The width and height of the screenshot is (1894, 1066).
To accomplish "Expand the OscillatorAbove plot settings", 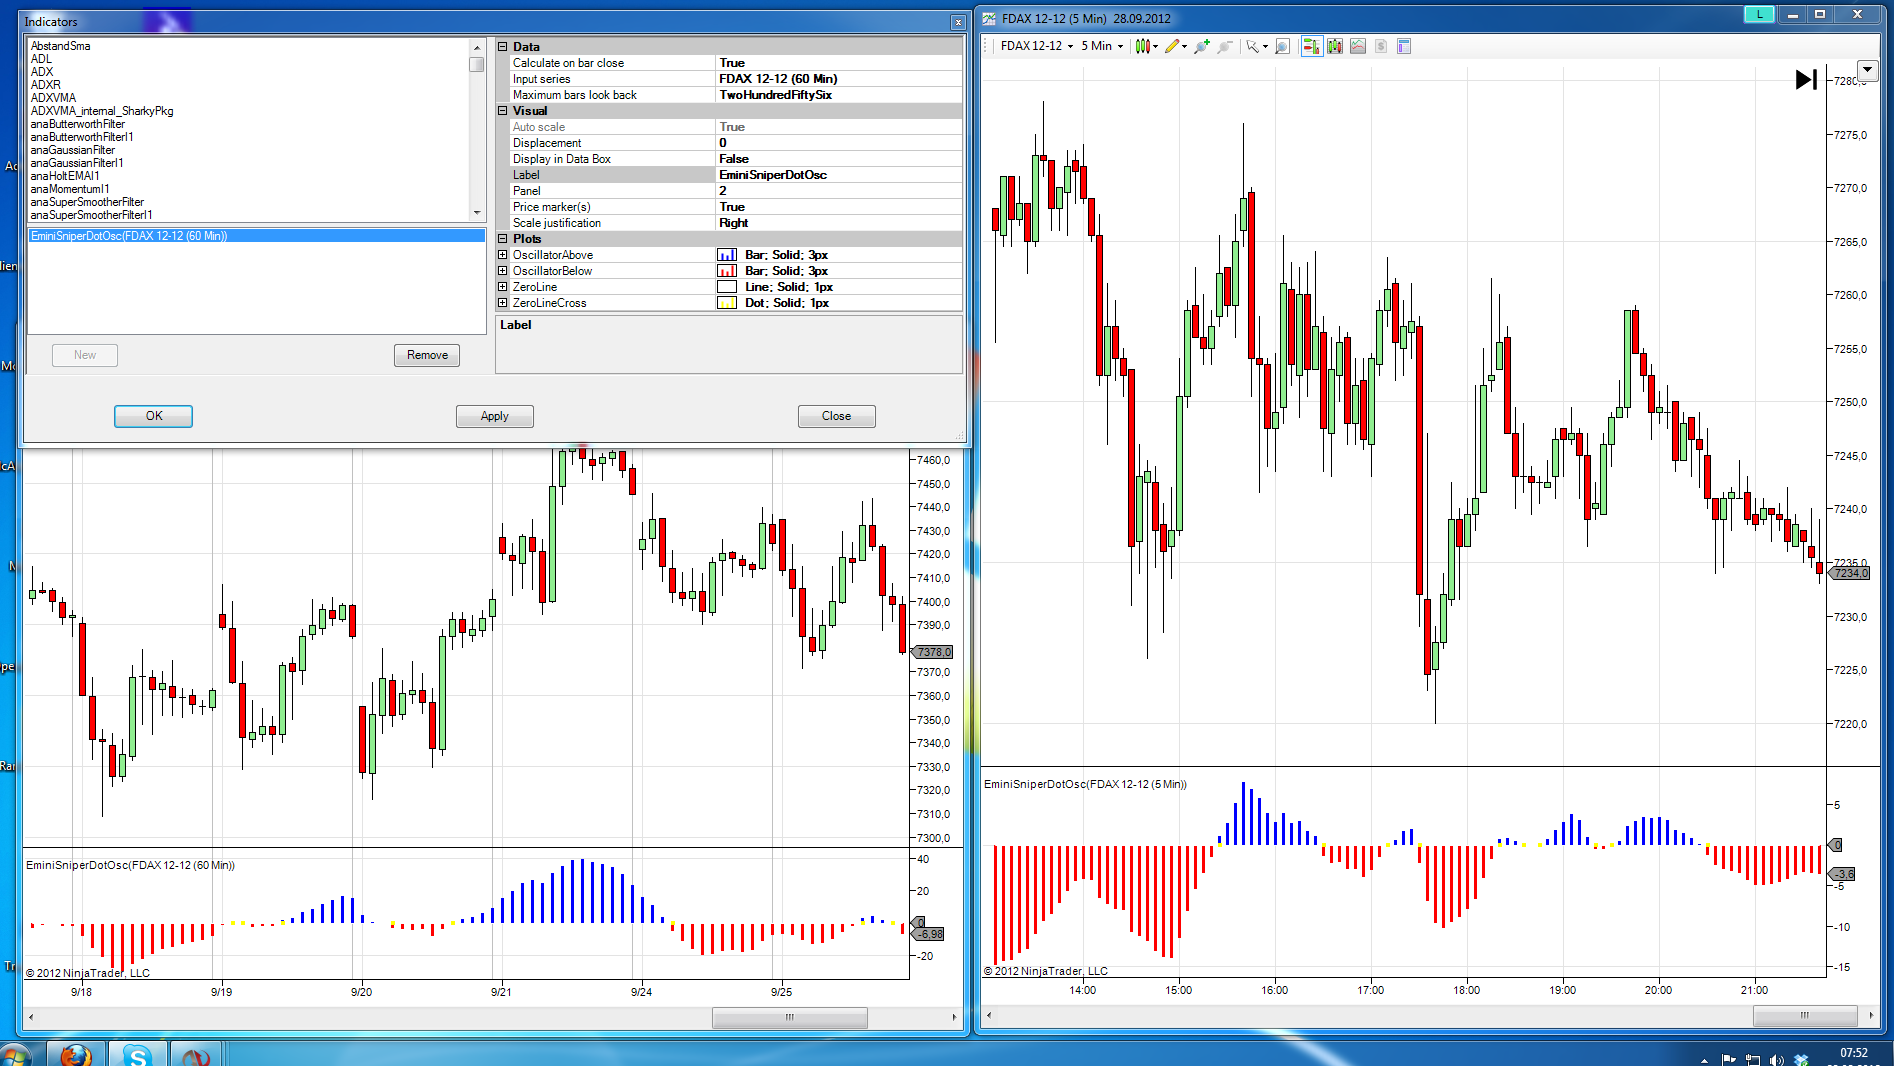I will point(503,255).
